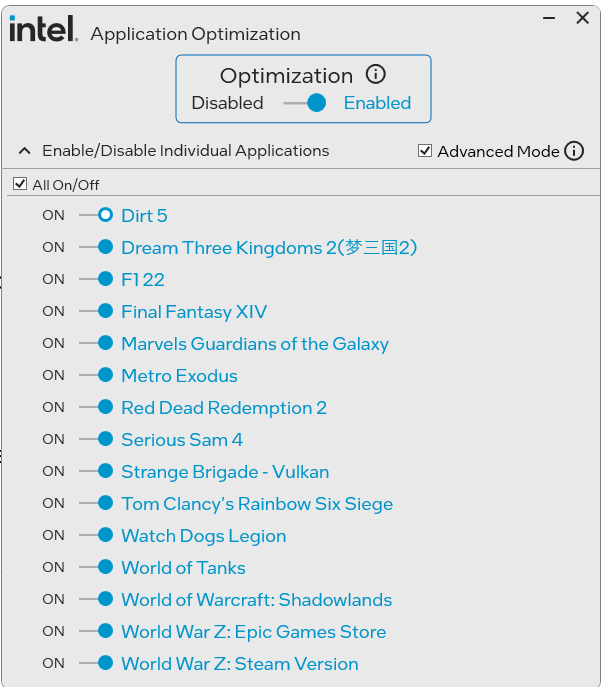Click the Red Dead Redemption 2 entry
The image size is (602, 687).
224,408
